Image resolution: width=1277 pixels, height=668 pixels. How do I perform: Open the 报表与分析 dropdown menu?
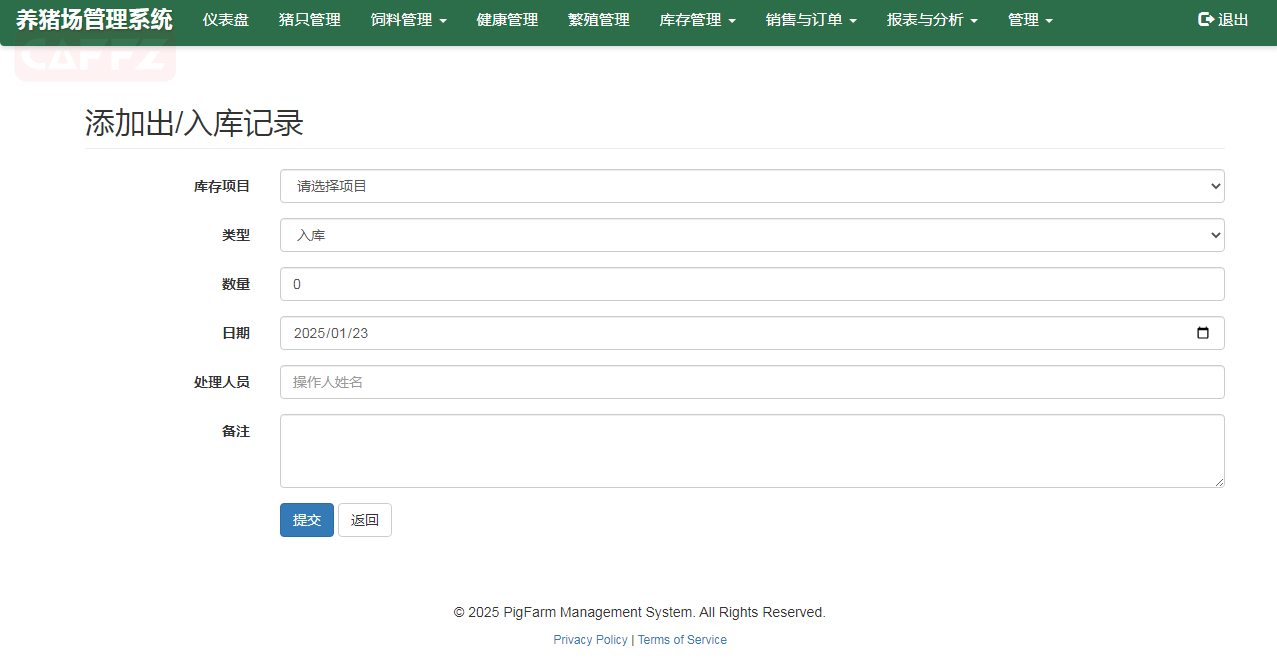coord(932,20)
